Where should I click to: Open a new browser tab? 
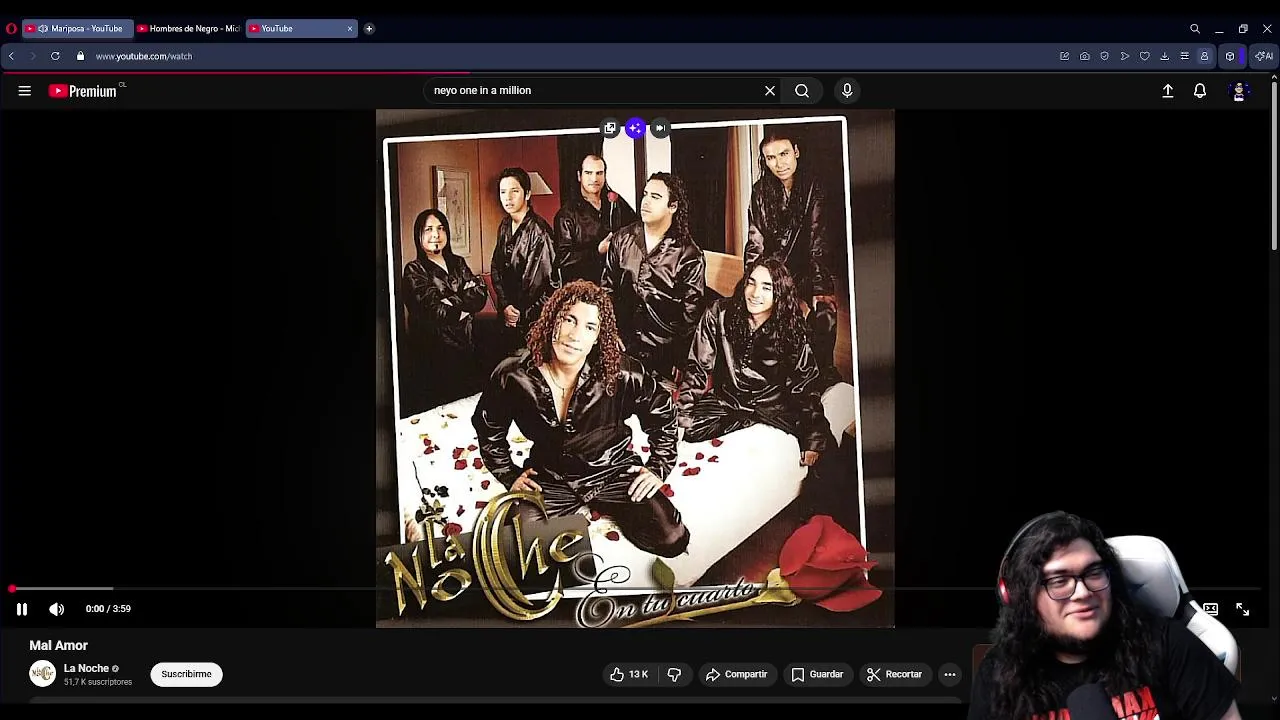(369, 29)
